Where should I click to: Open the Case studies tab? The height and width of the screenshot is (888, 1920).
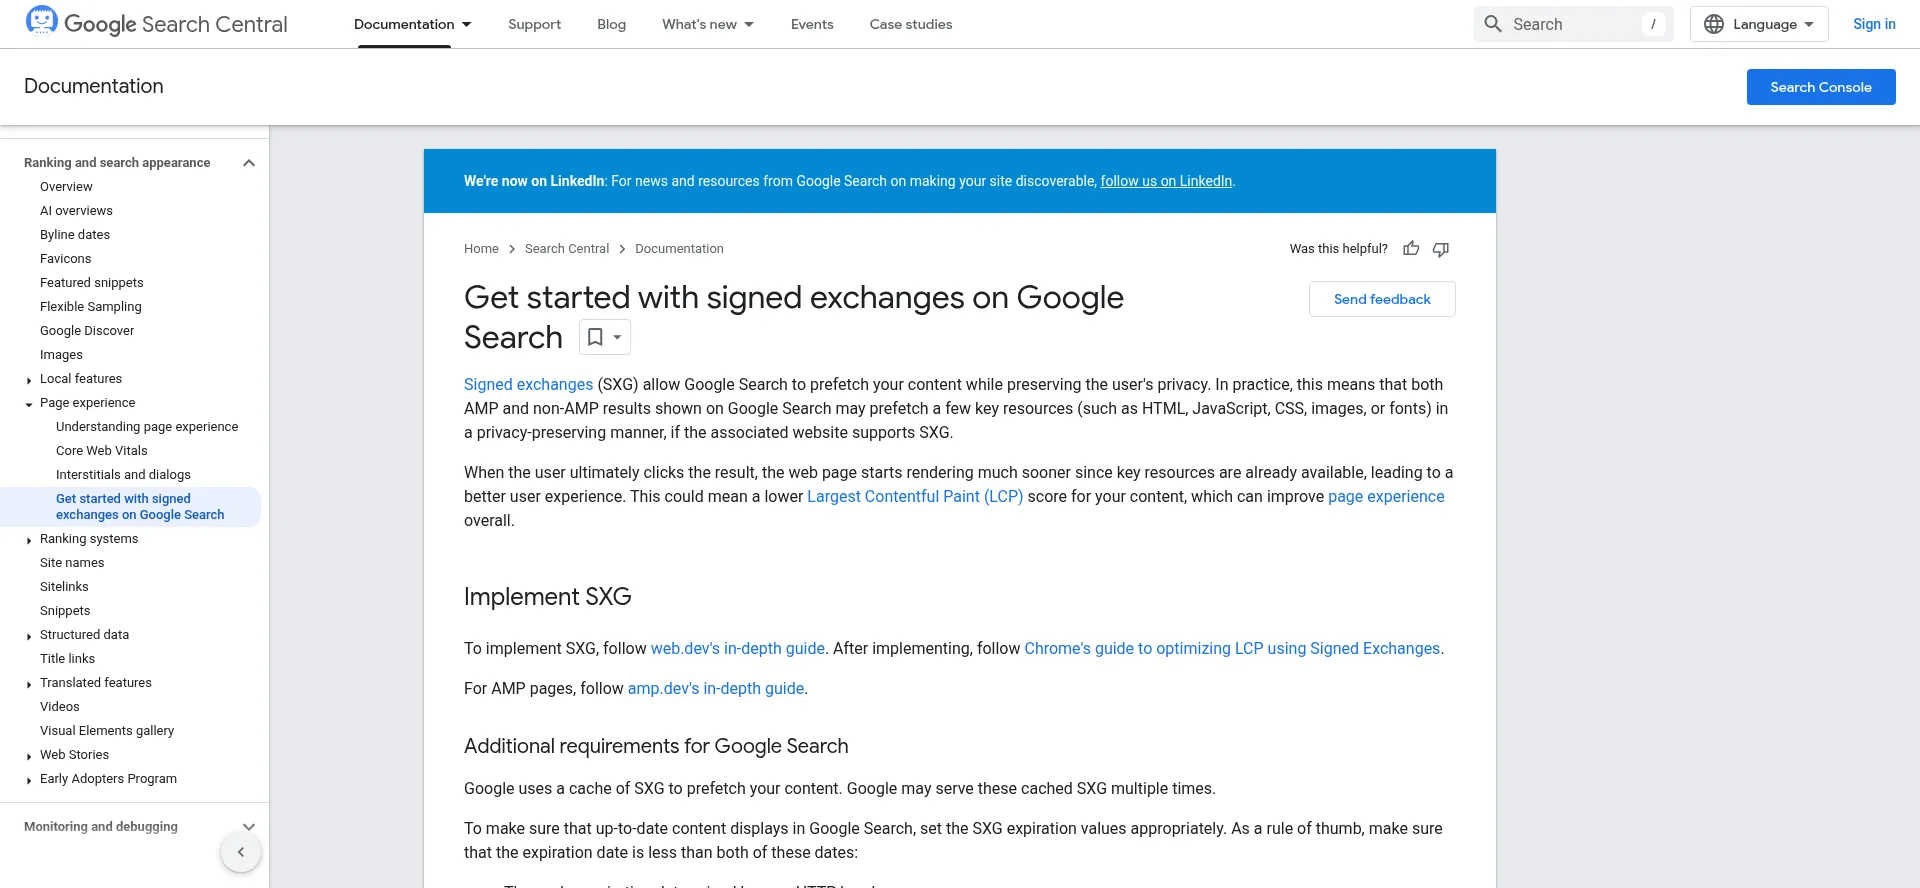coord(910,24)
